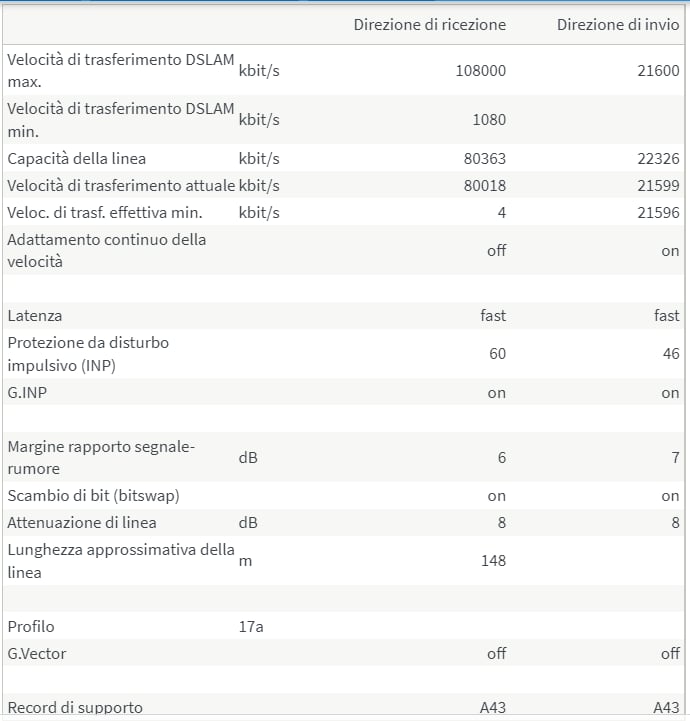Click the Adattamento continuo della velocità label
Viewport: 690px width, 721px height.
(x=106, y=251)
